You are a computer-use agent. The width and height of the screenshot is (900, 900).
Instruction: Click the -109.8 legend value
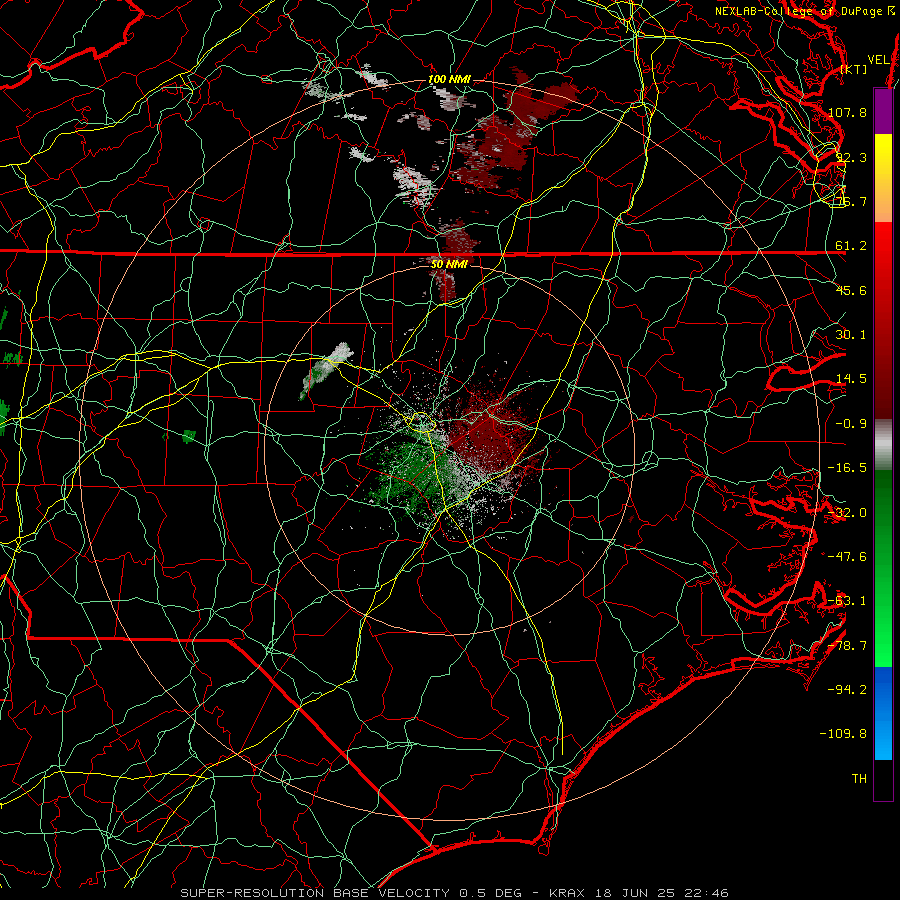[x=844, y=734]
